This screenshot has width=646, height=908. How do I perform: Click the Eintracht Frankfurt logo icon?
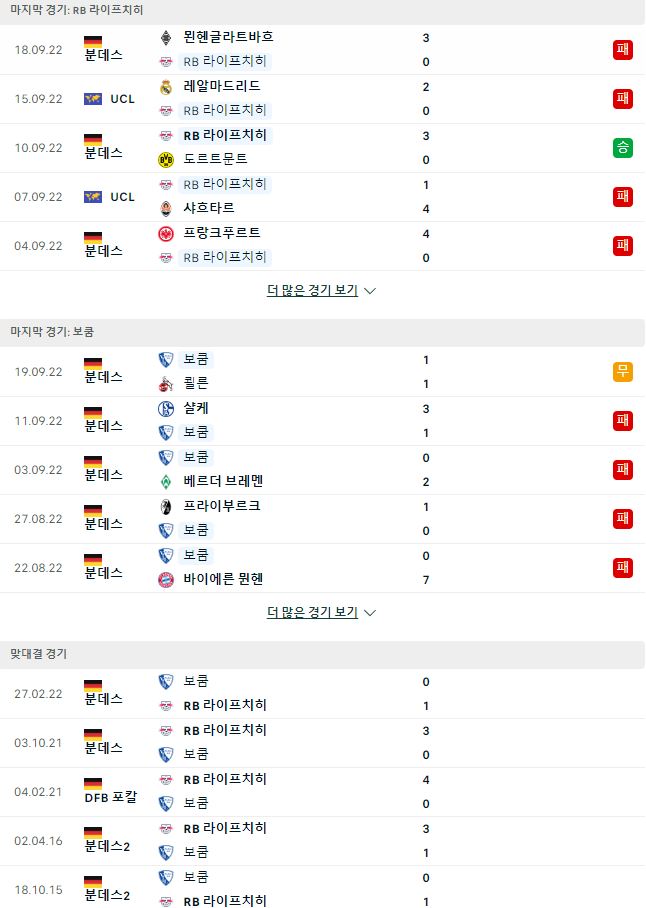pos(166,234)
